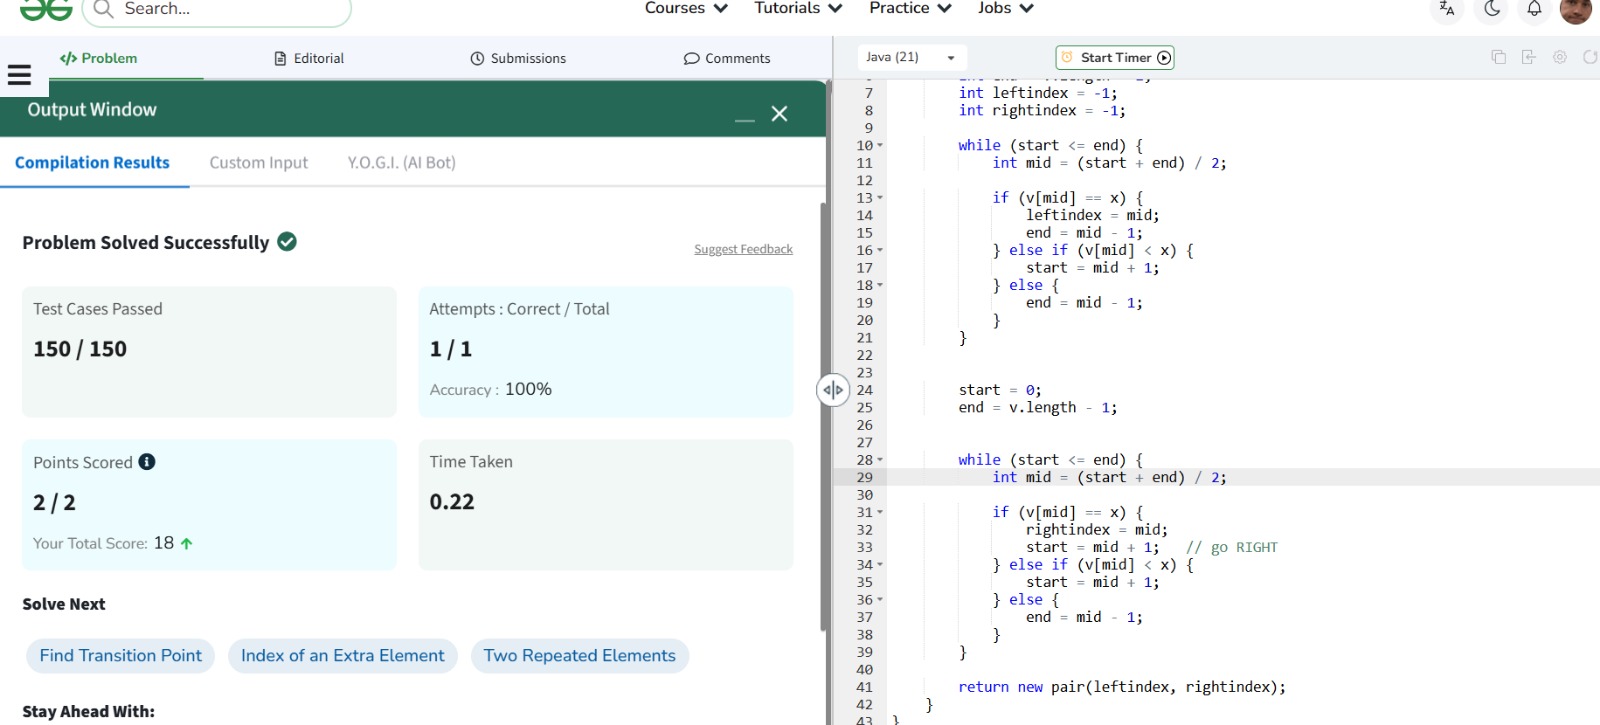Copy code using editor copy icon

click(x=1498, y=57)
